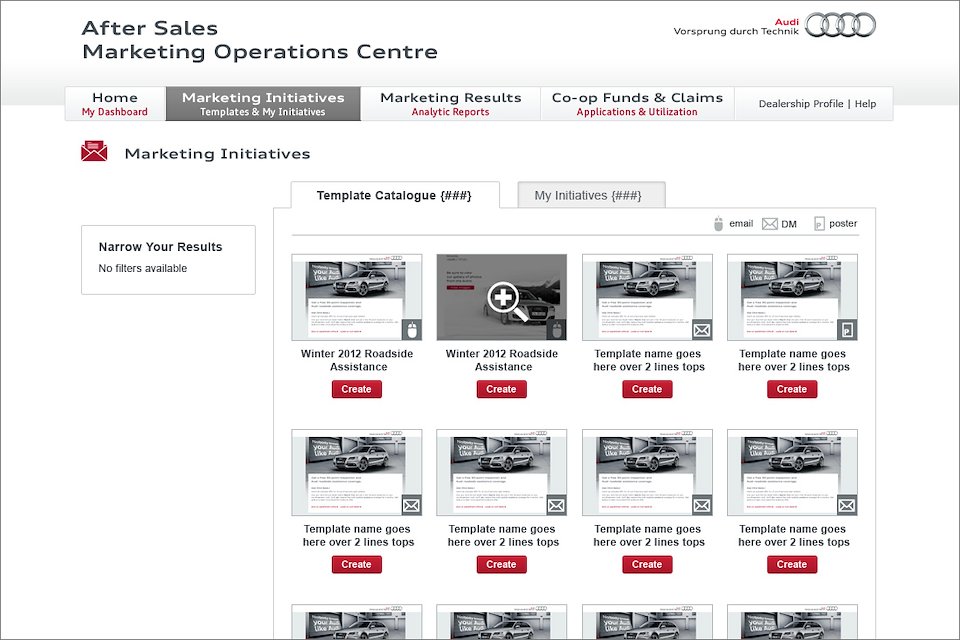Viewport: 960px width, 640px height.
Task: Open fourth second-row template thumbnail
Action: coord(792,472)
